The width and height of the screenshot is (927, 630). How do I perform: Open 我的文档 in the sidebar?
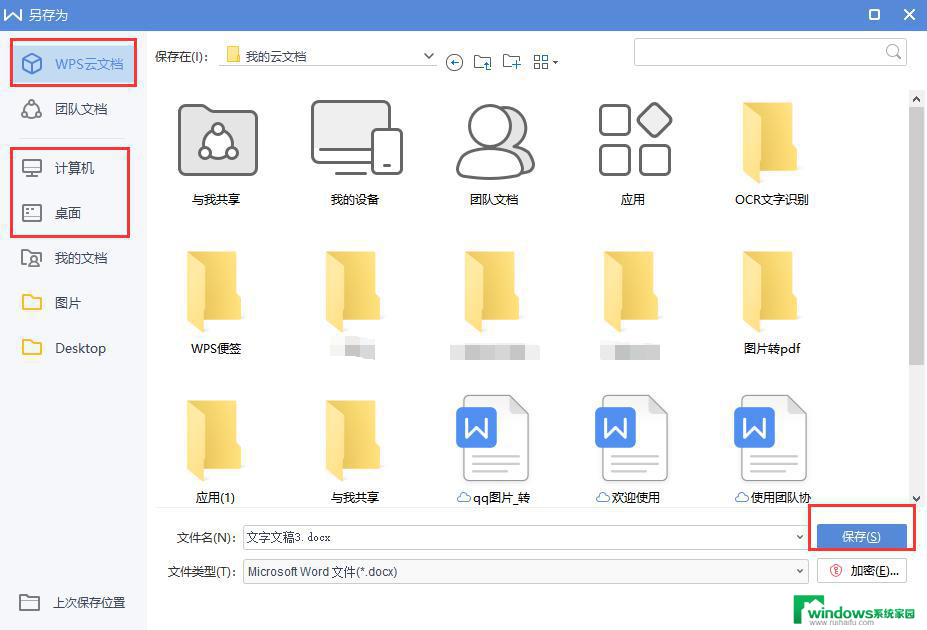coord(64,258)
